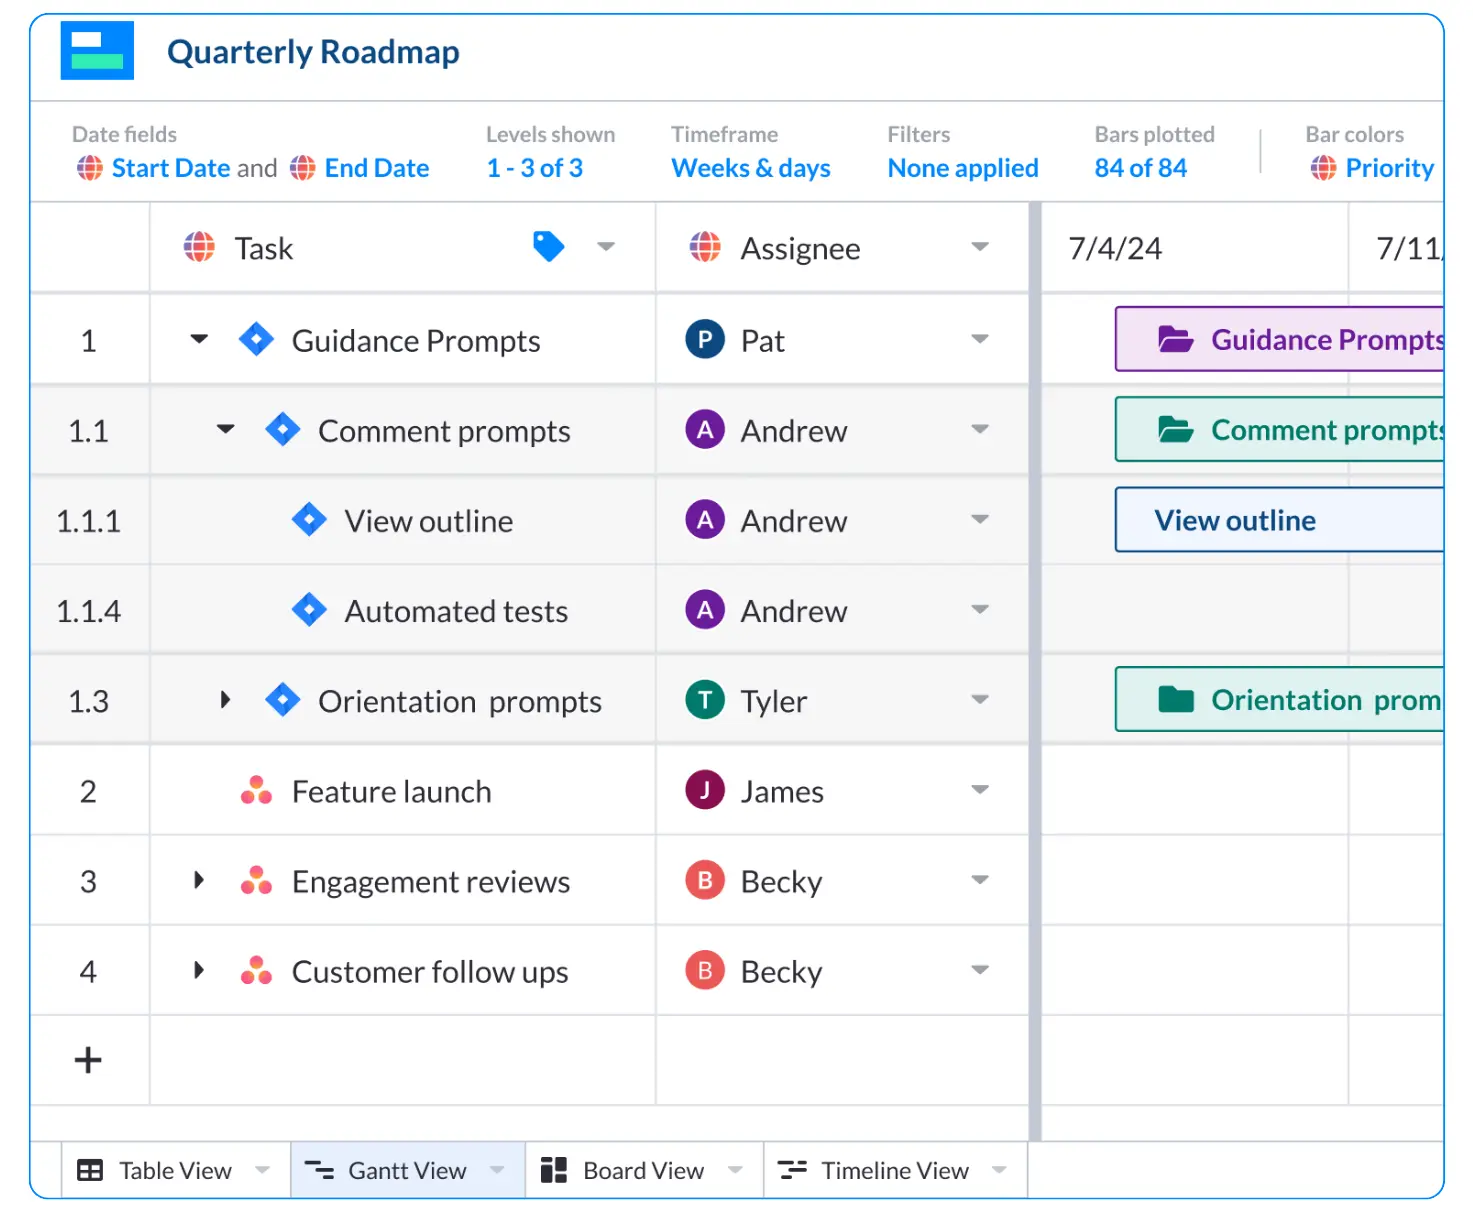1473x1212 pixels.
Task: Open the Task column dropdown arrow
Action: 606,247
